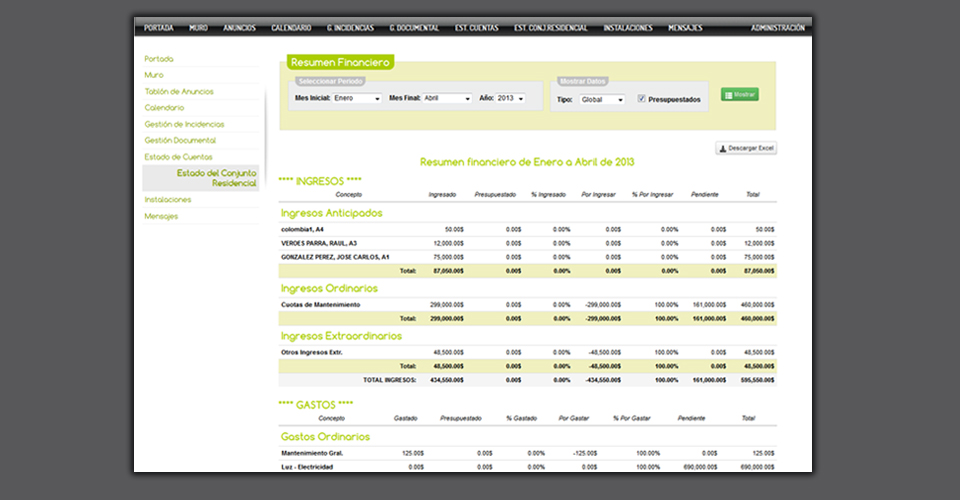Viewport: 960px width, 500px height.
Task: Open Mensajes sidebar link
Action: tap(162, 216)
